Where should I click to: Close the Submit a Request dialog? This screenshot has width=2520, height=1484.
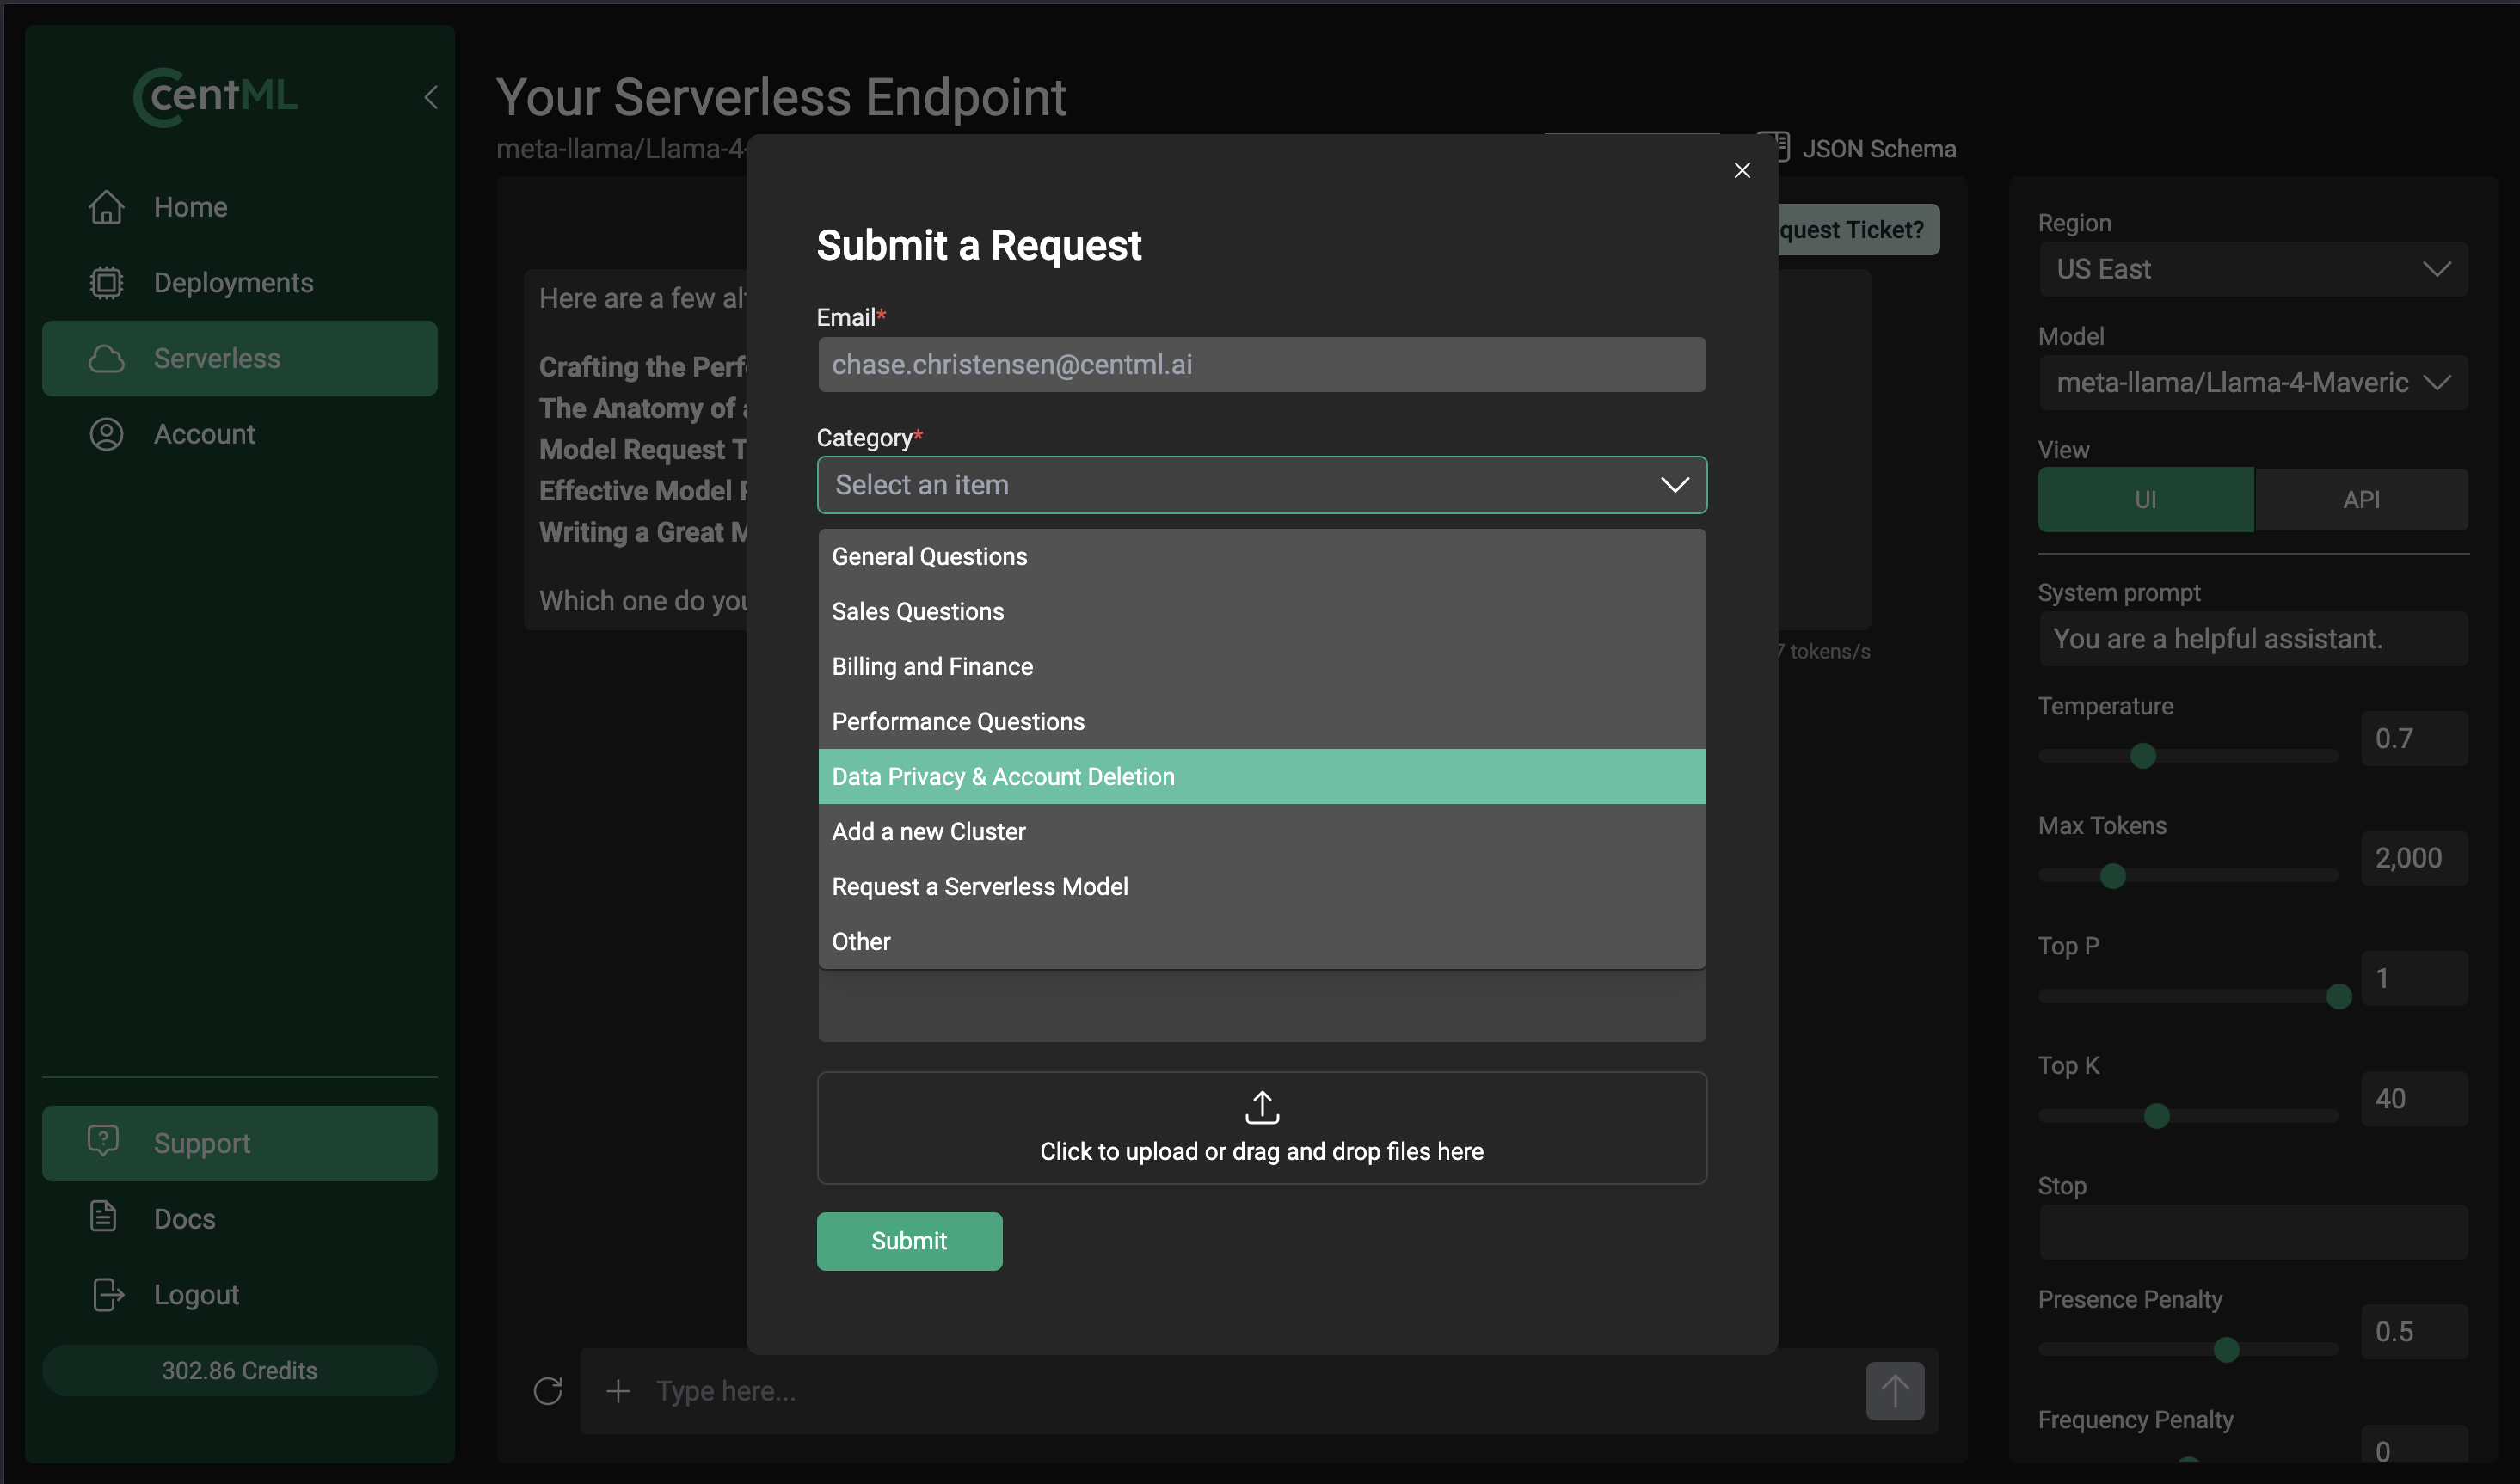point(1742,170)
